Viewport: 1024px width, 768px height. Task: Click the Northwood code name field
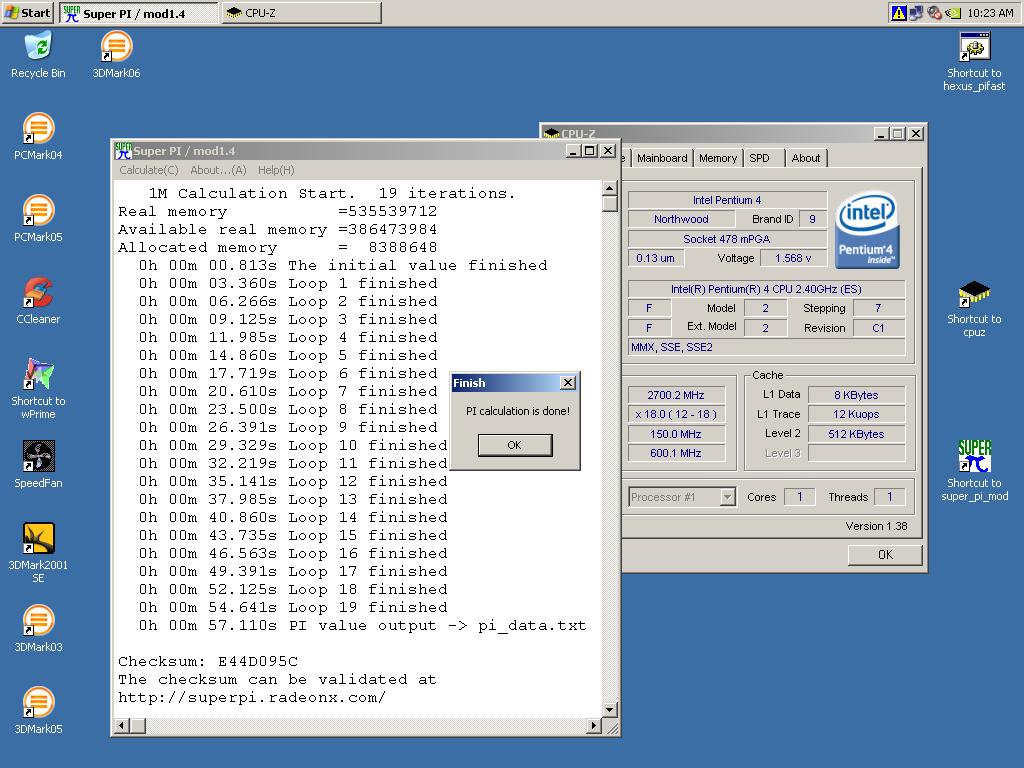681,219
